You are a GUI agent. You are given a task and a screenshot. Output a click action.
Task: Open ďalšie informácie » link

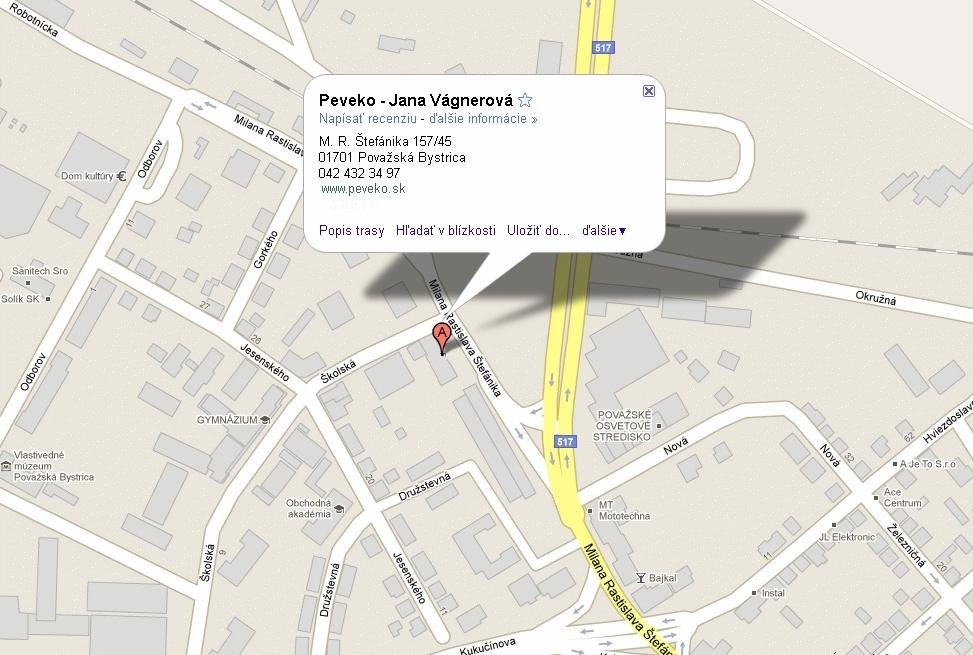click(483, 118)
